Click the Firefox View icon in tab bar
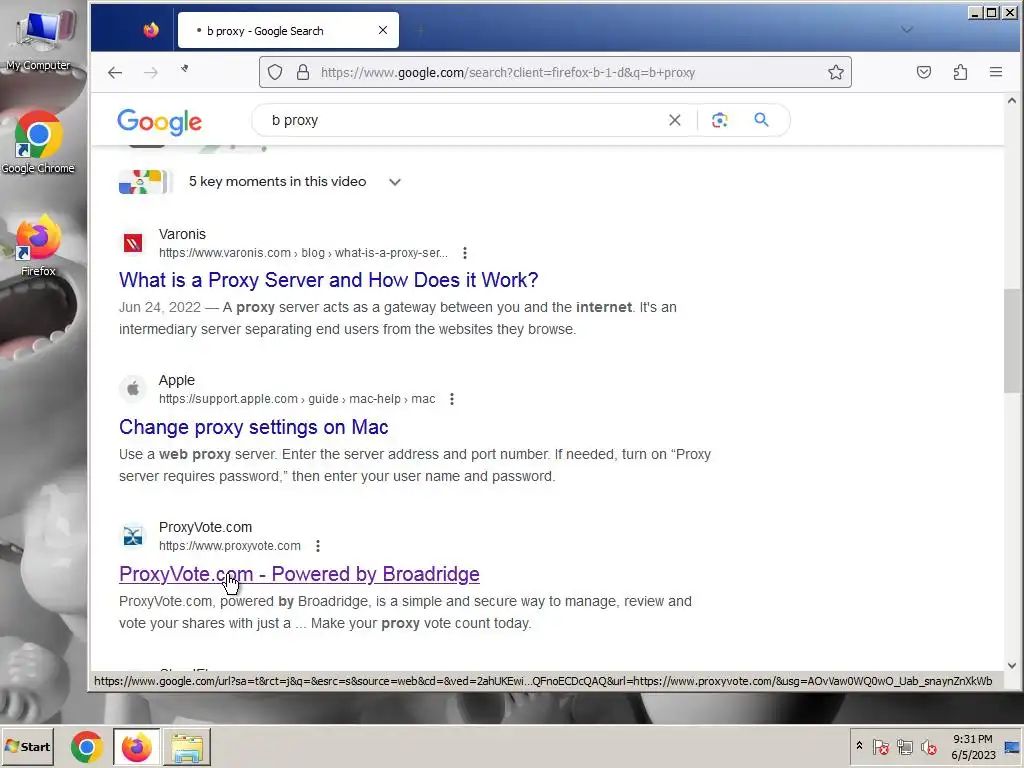 point(151,30)
